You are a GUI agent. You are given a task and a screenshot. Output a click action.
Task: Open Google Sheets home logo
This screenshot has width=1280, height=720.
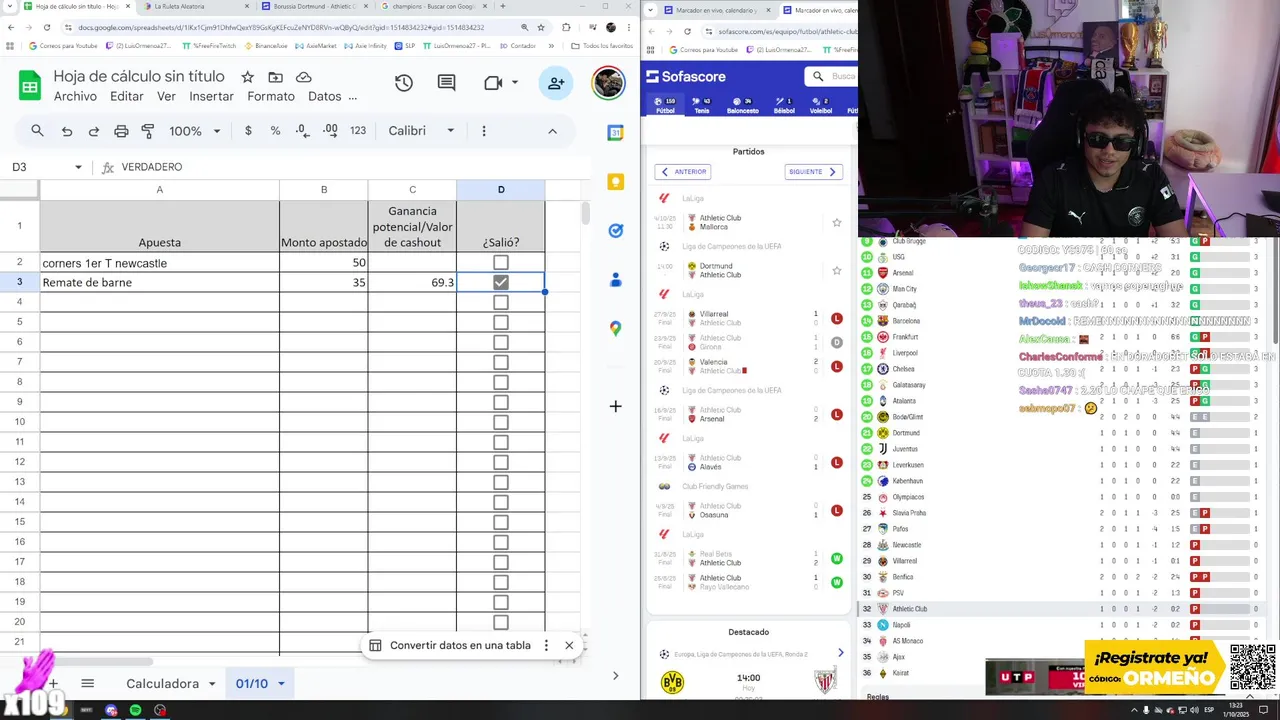point(30,86)
